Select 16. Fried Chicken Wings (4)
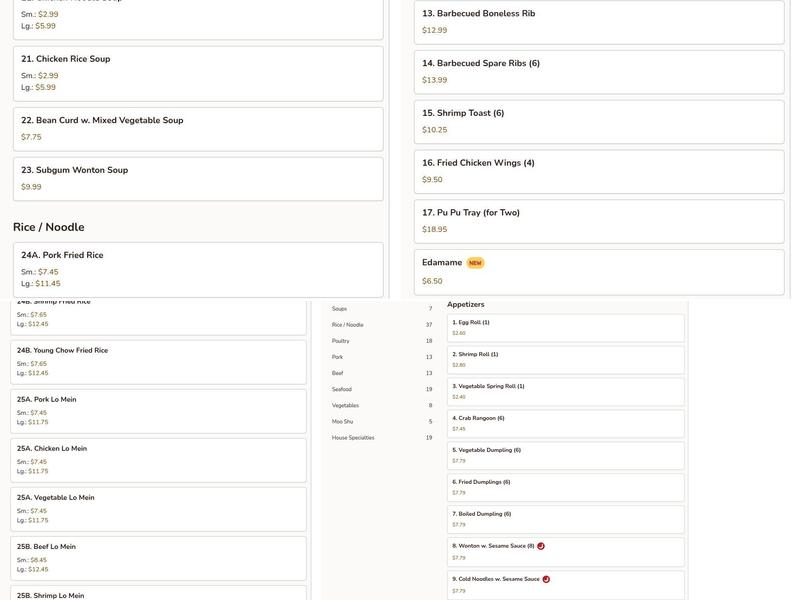This screenshot has width=800, height=600. click(x=598, y=171)
